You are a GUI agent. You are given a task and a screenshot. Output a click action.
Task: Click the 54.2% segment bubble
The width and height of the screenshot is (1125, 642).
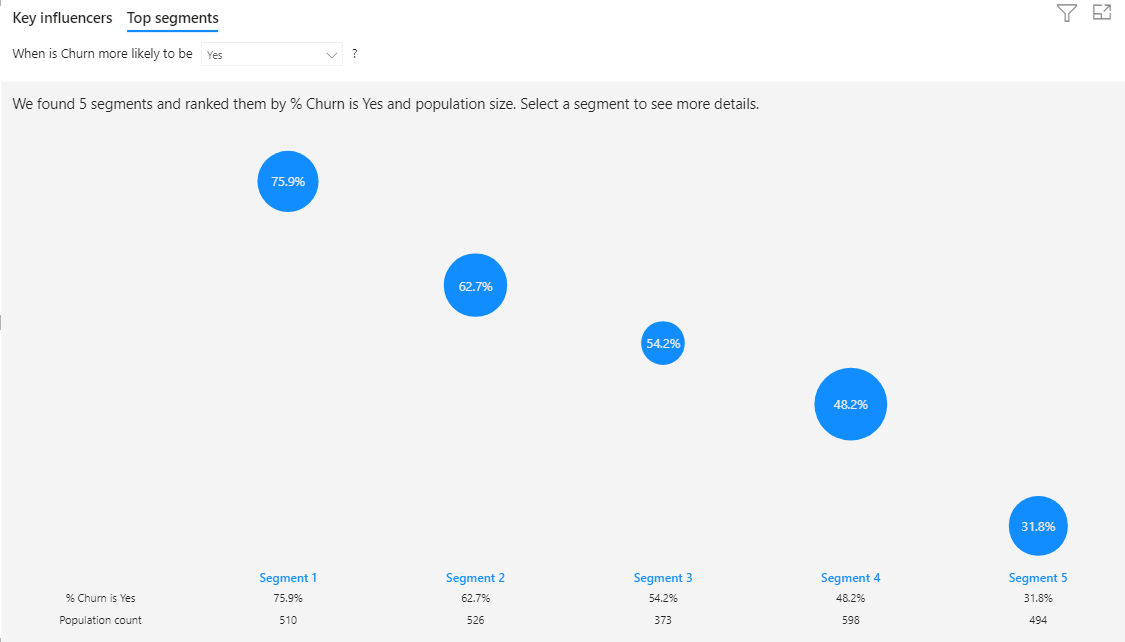tap(663, 343)
